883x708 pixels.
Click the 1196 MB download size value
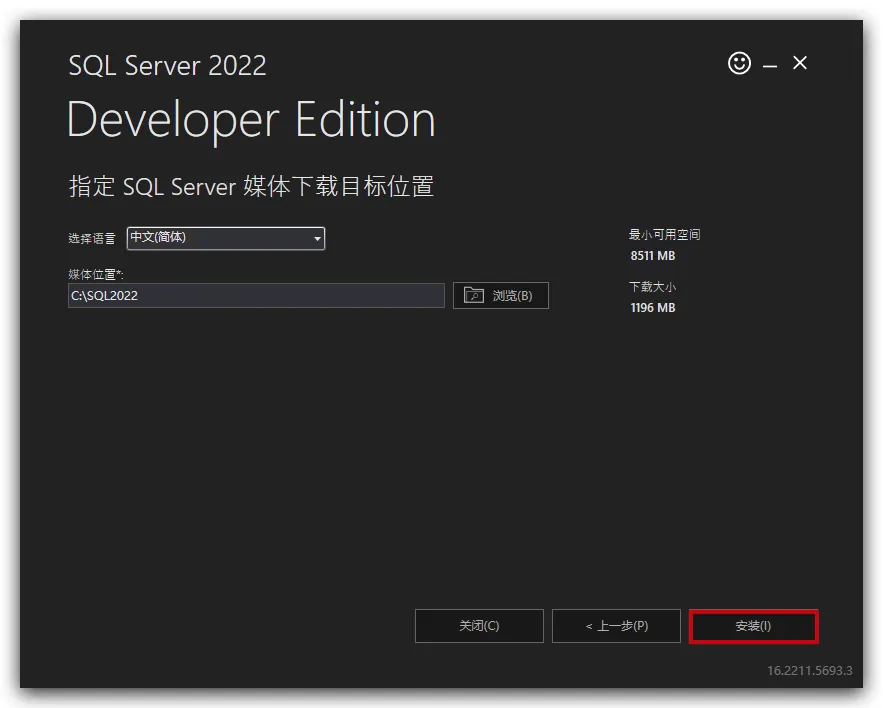(x=653, y=308)
